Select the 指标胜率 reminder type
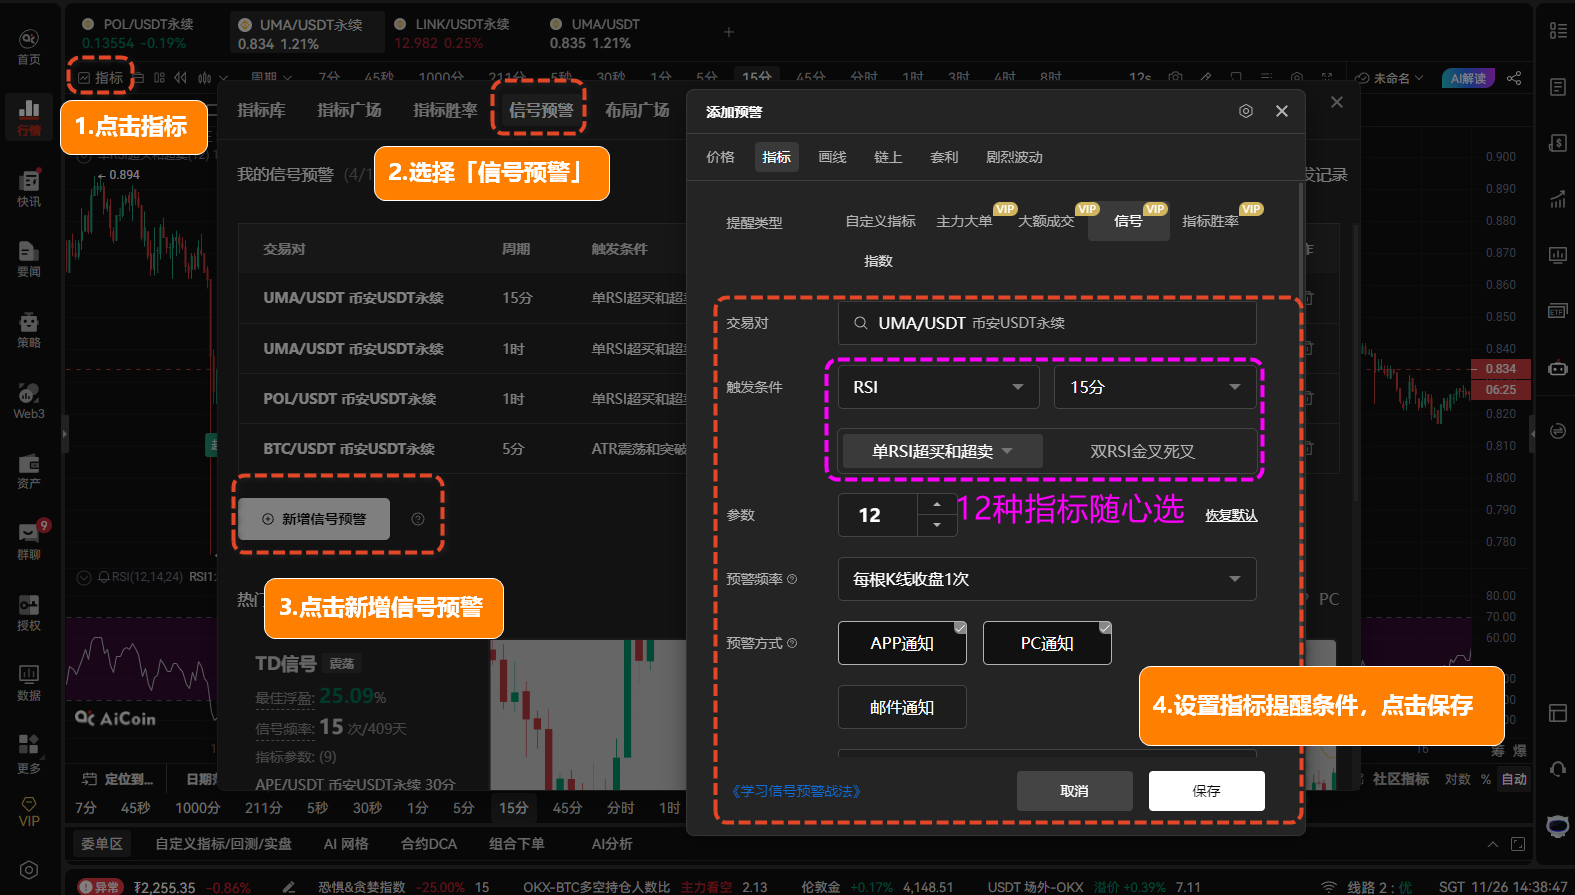The width and height of the screenshot is (1575, 895). pyautogui.click(x=1210, y=221)
